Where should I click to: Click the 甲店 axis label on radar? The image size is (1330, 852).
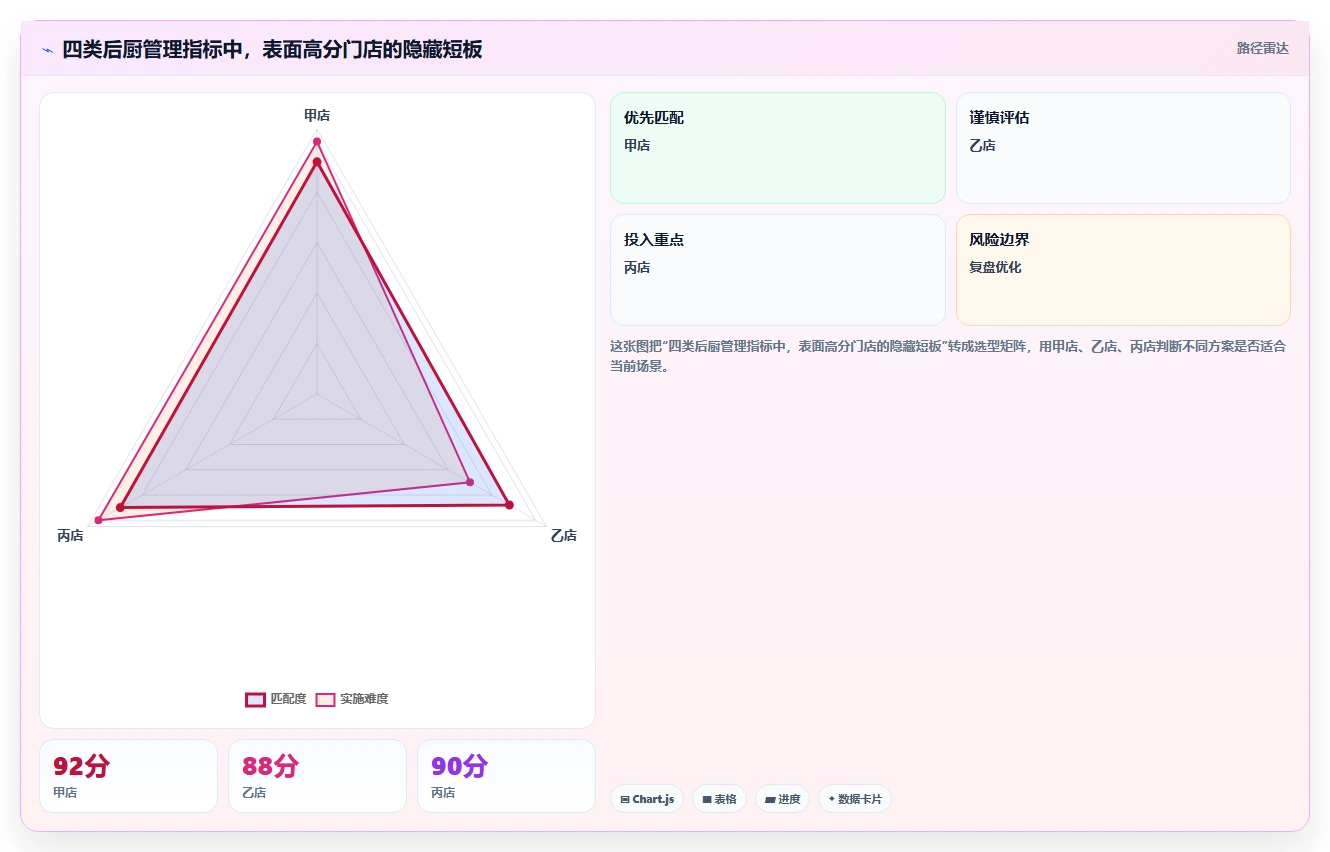tap(317, 115)
